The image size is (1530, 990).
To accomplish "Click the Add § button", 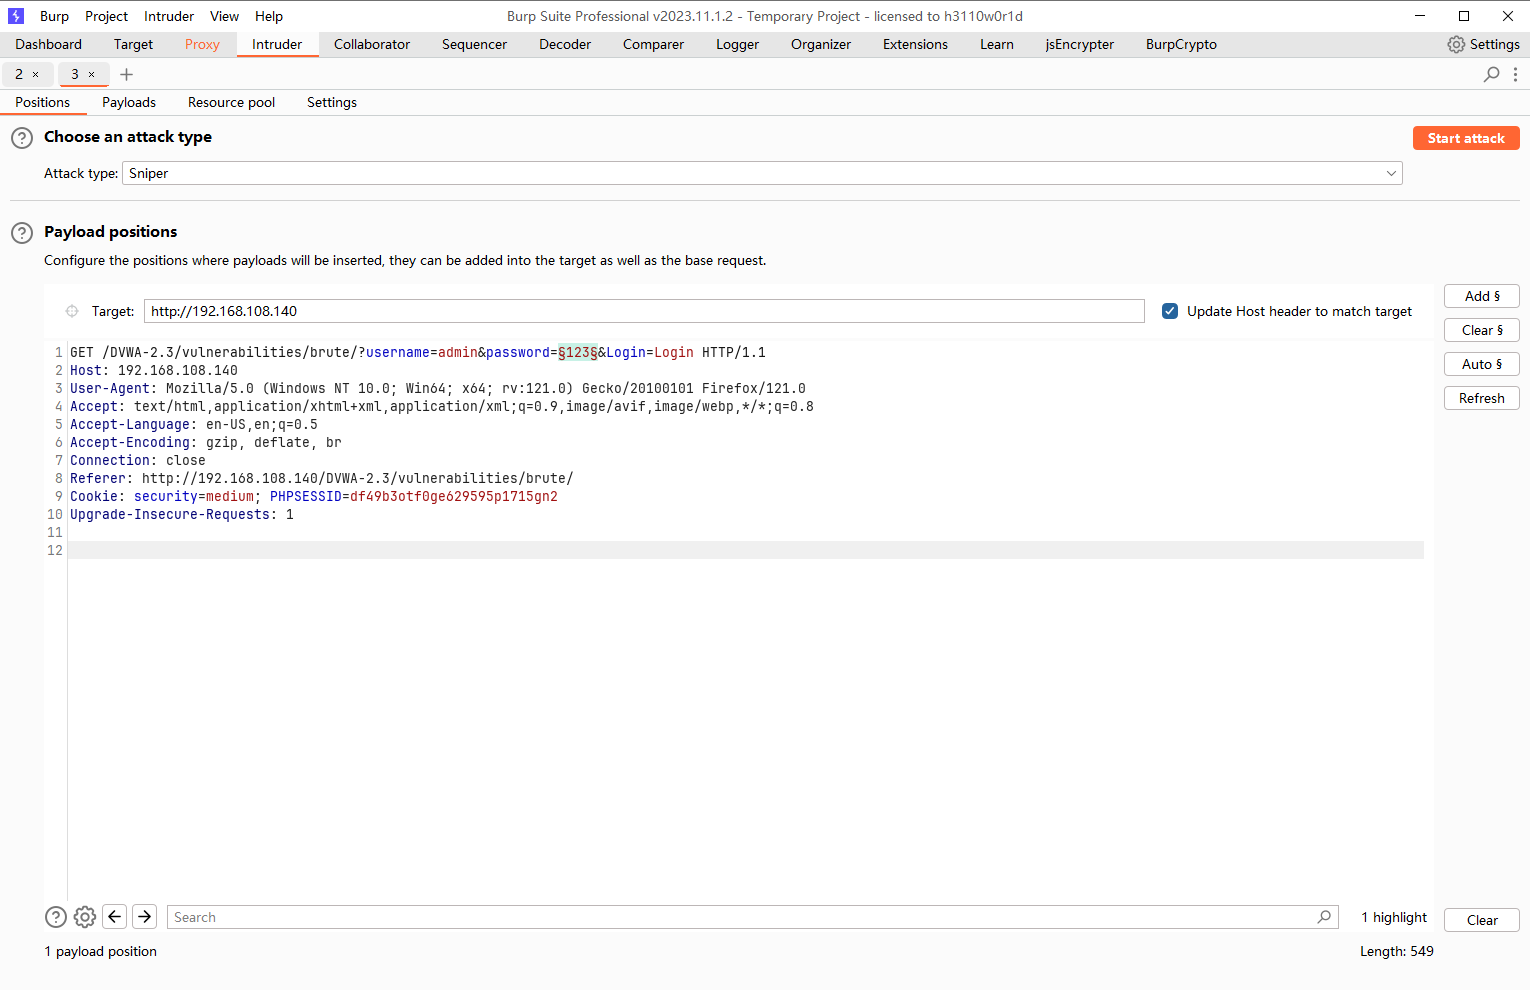I will (x=1482, y=296).
